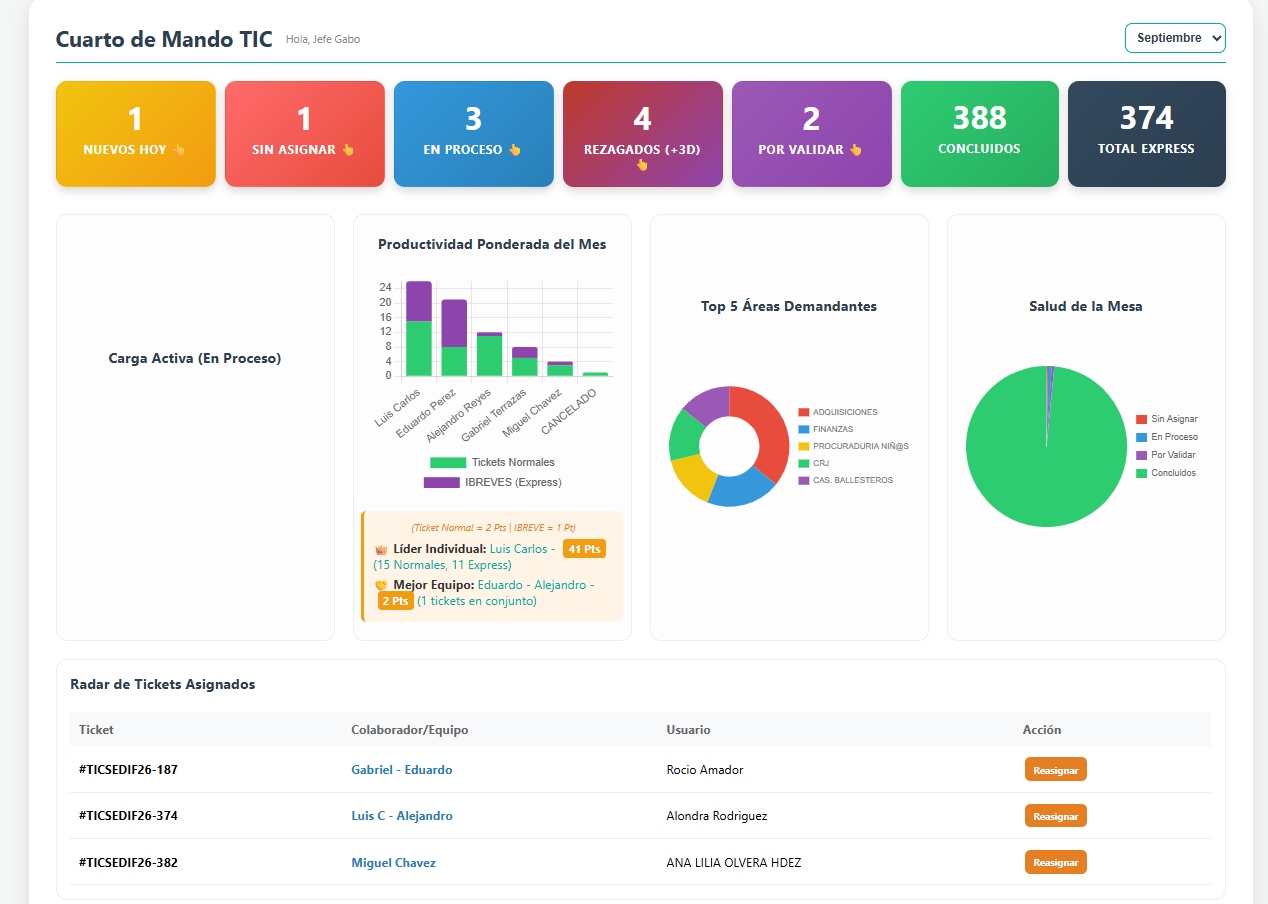Click pointing-hand icon on Nuevos Hoy card
Viewport: 1268px width, 904px height.
pos(179,150)
